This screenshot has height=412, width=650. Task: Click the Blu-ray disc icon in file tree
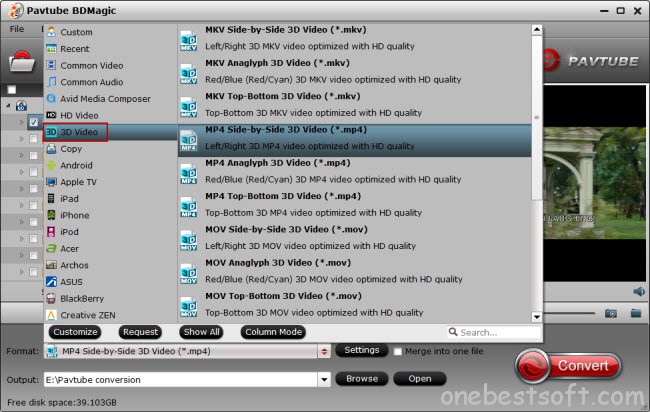pyautogui.click(x=21, y=106)
